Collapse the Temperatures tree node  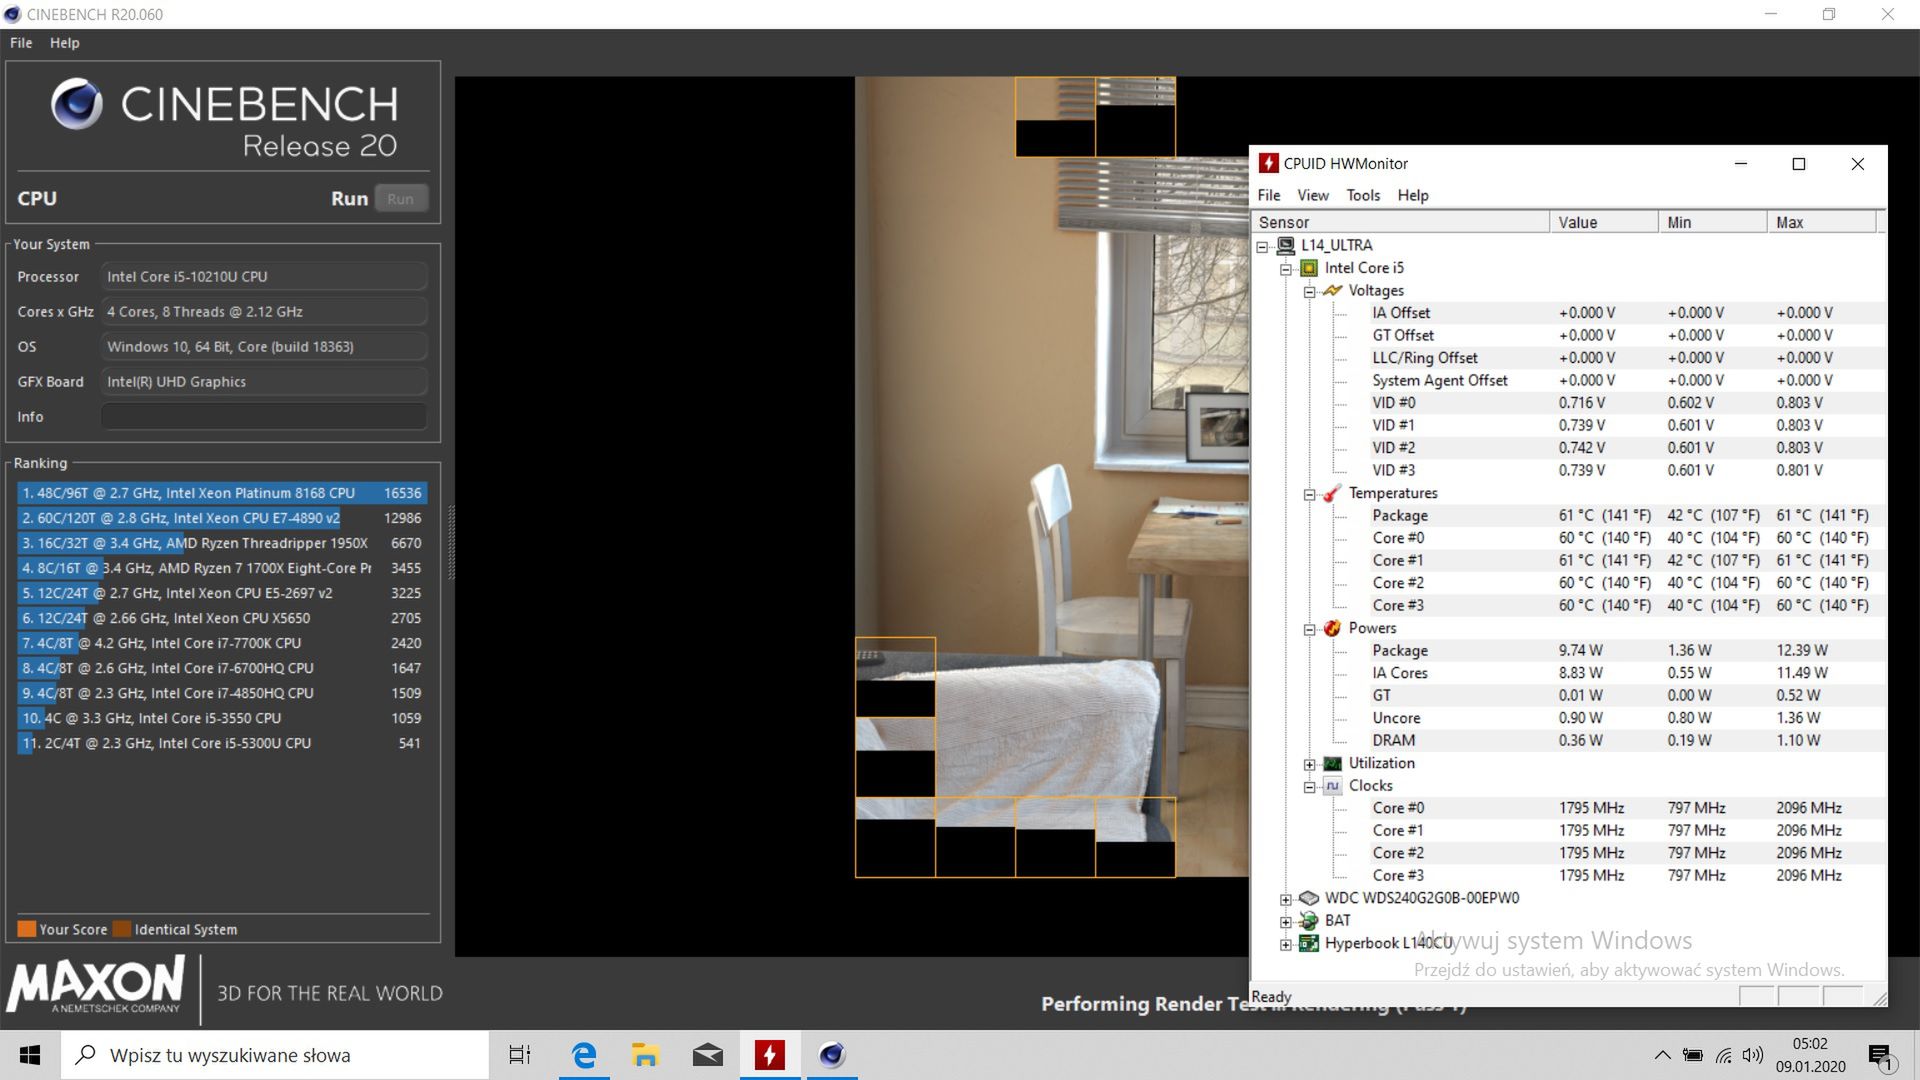pyautogui.click(x=1309, y=494)
